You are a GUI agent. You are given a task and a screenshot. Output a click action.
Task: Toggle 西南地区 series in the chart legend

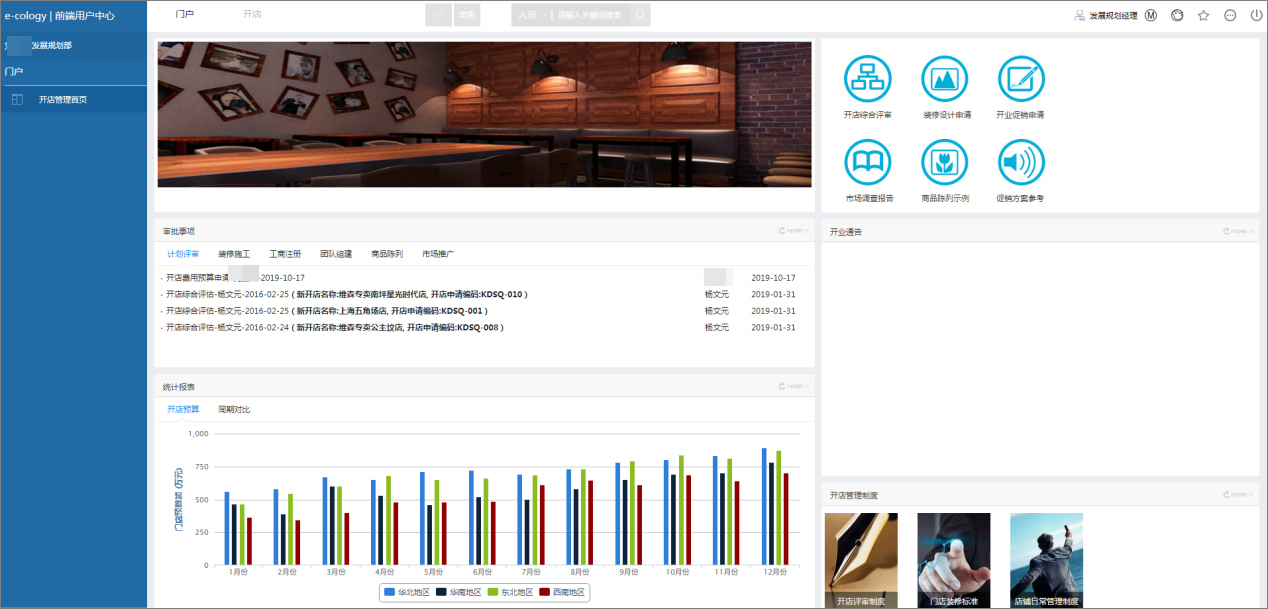click(x=568, y=592)
